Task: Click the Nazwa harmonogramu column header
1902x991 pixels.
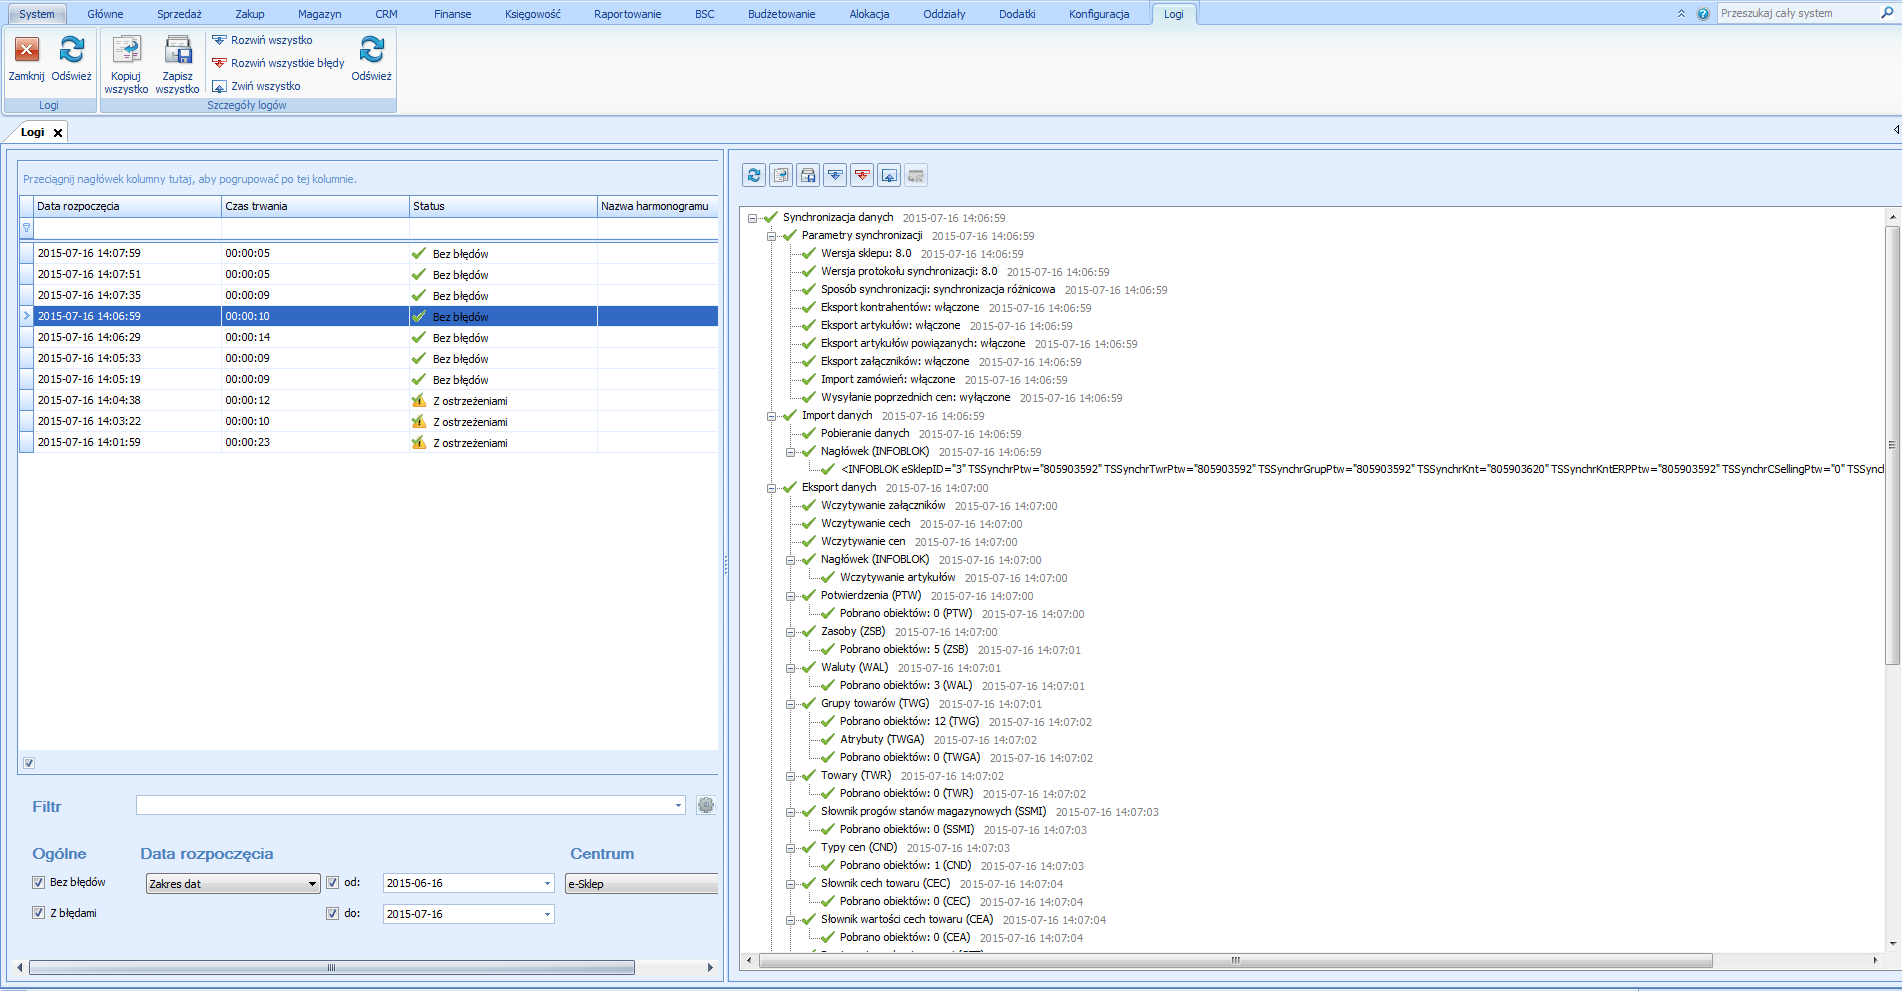Action: point(657,206)
